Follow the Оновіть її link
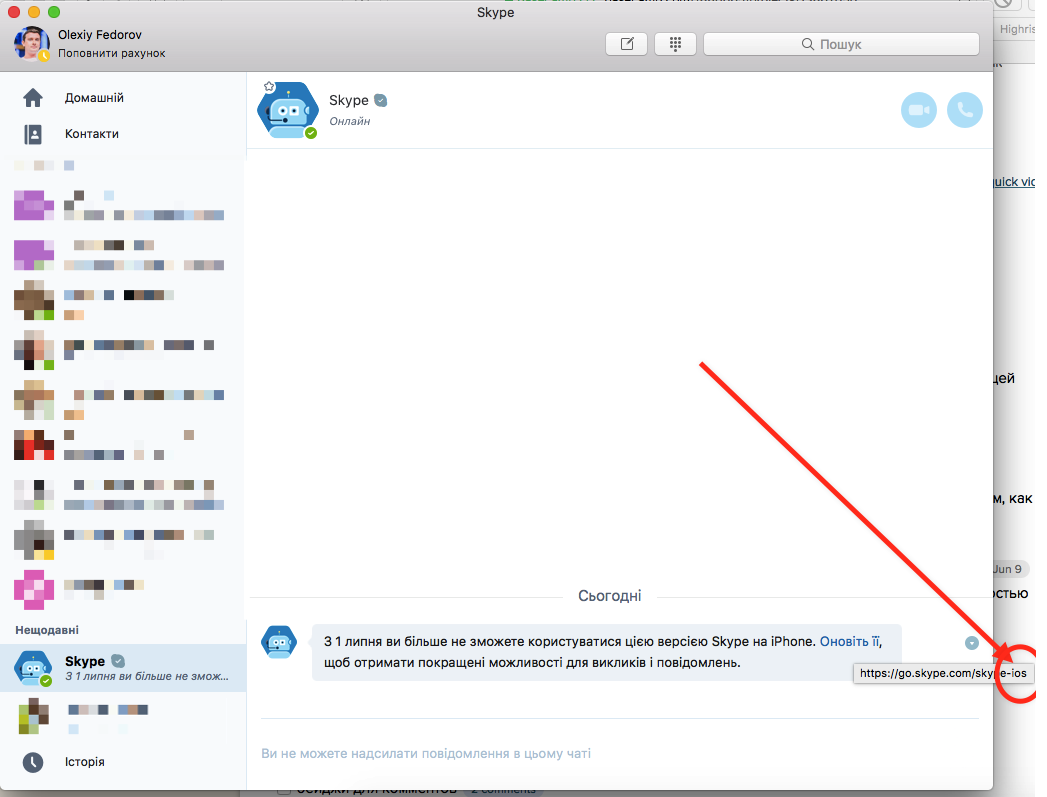The height and width of the screenshot is (797, 1047). click(x=849, y=641)
